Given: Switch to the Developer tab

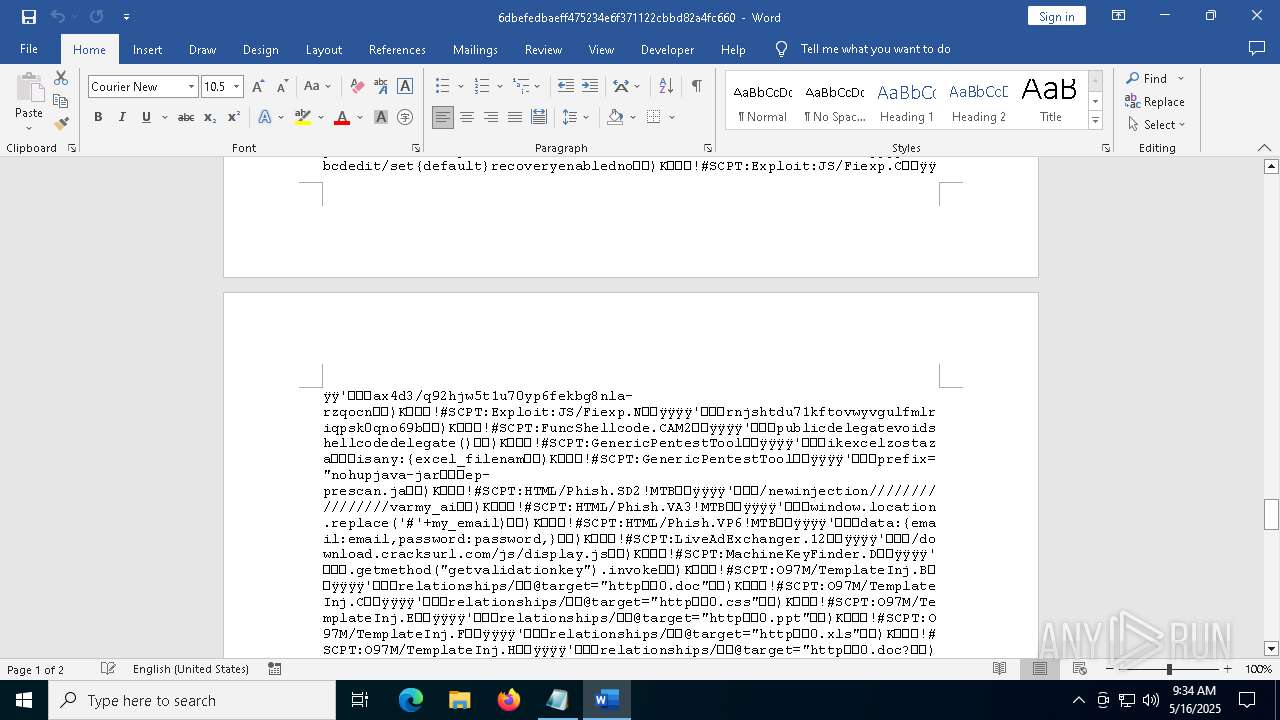Looking at the screenshot, I should click(x=667, y=49).
